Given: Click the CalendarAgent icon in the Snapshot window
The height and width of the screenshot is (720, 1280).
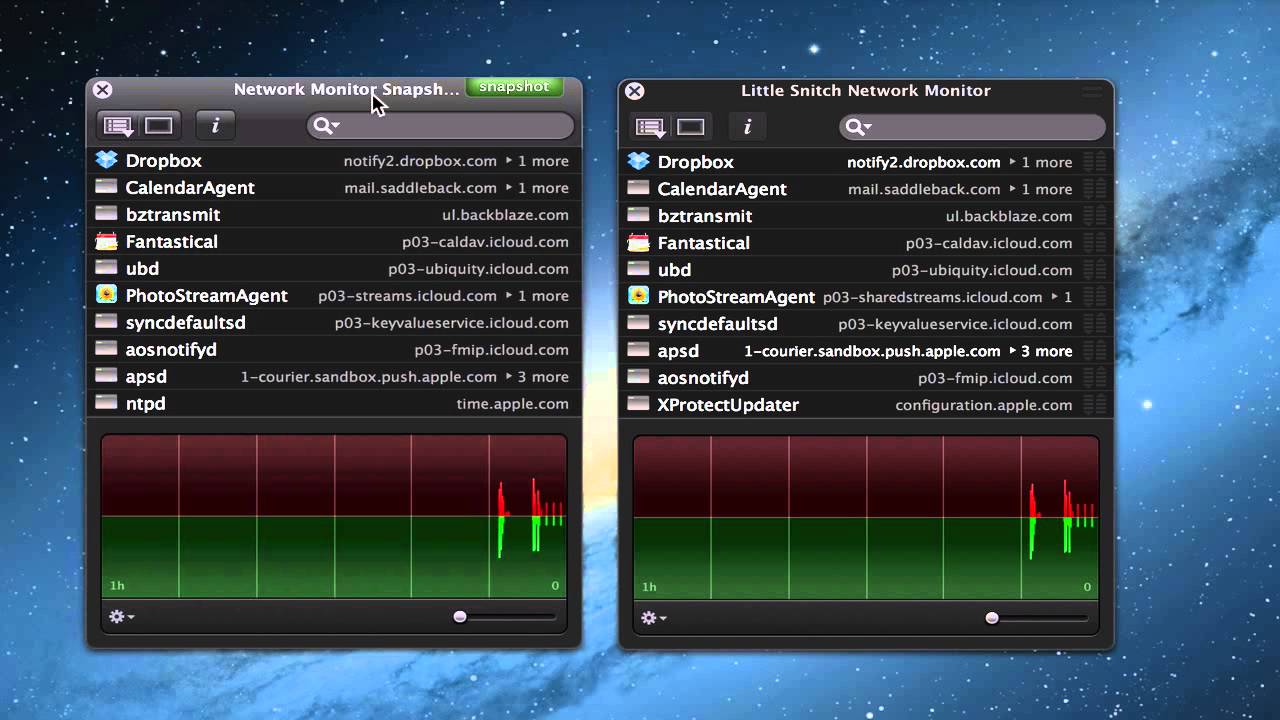Looking at the screenshot, I should tap(107, 187).
